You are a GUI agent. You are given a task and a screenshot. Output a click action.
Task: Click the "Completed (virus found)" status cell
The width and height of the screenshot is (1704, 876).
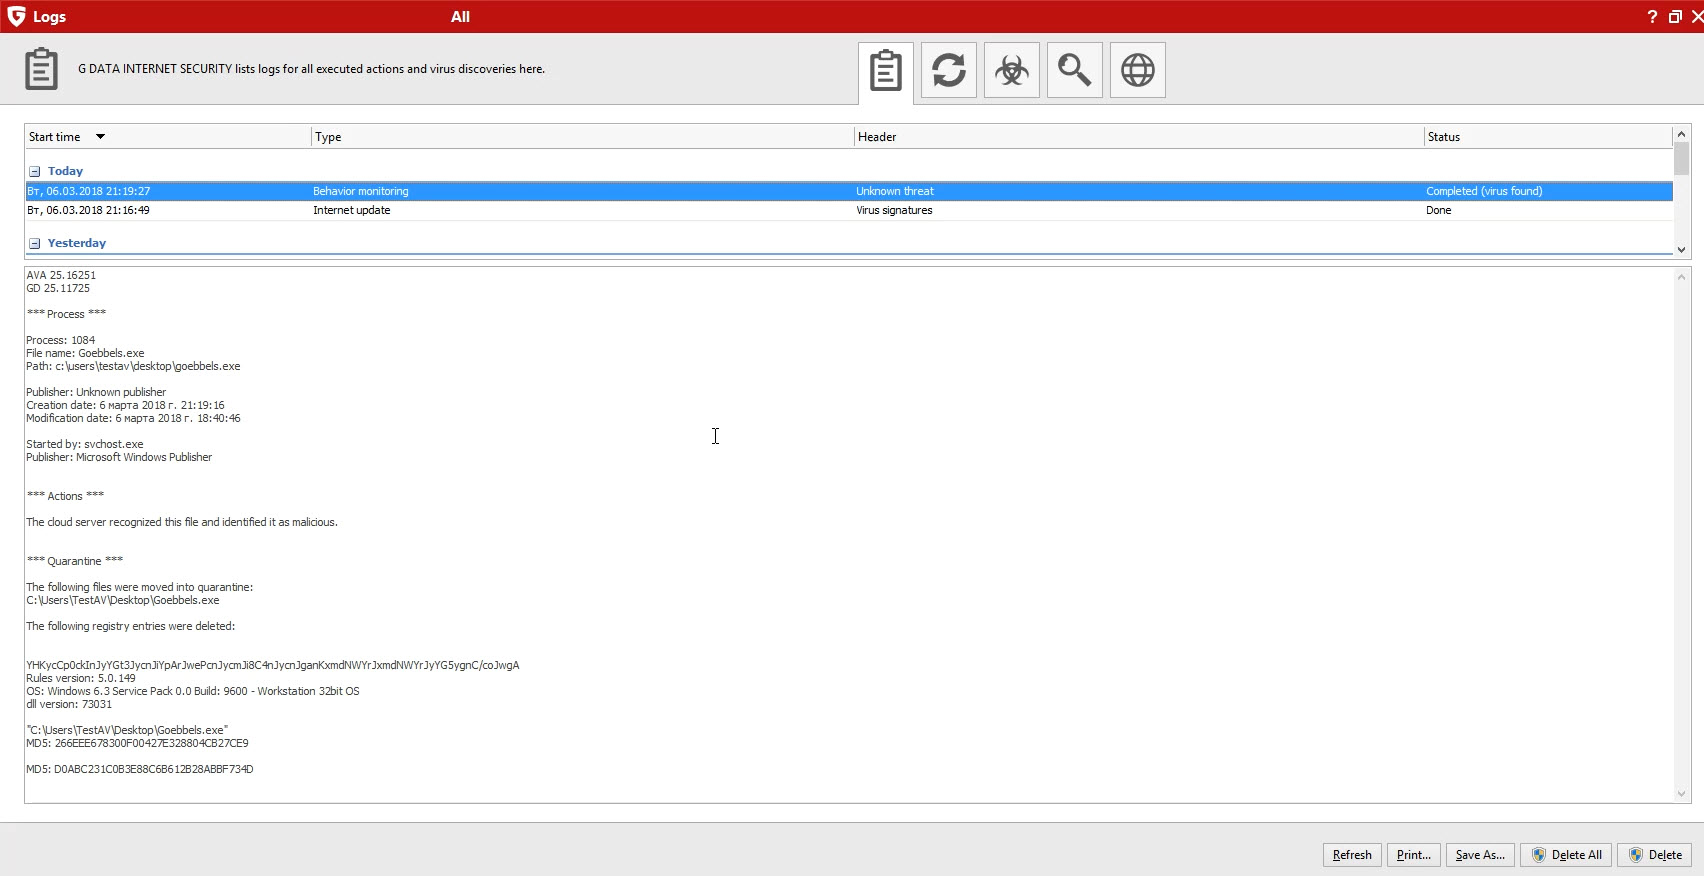pyautogui.click(x=1484, y=191)
